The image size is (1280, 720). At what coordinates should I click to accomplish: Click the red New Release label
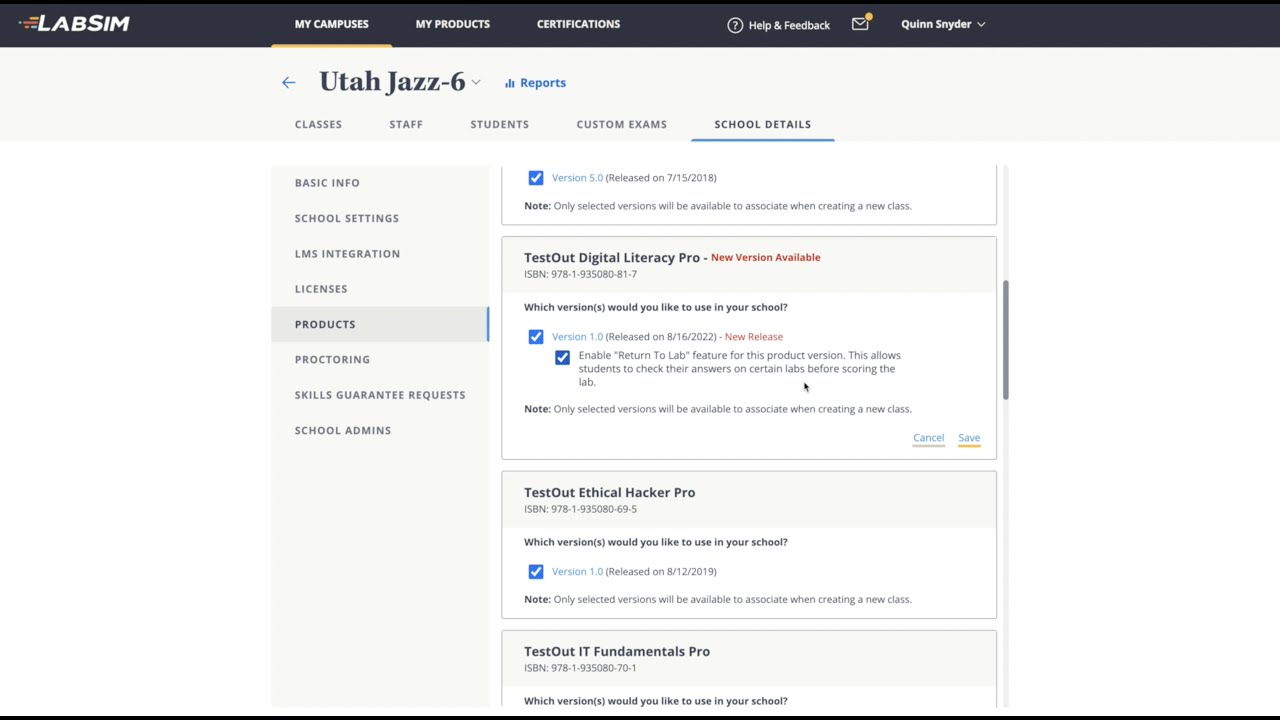click(754, 337)
